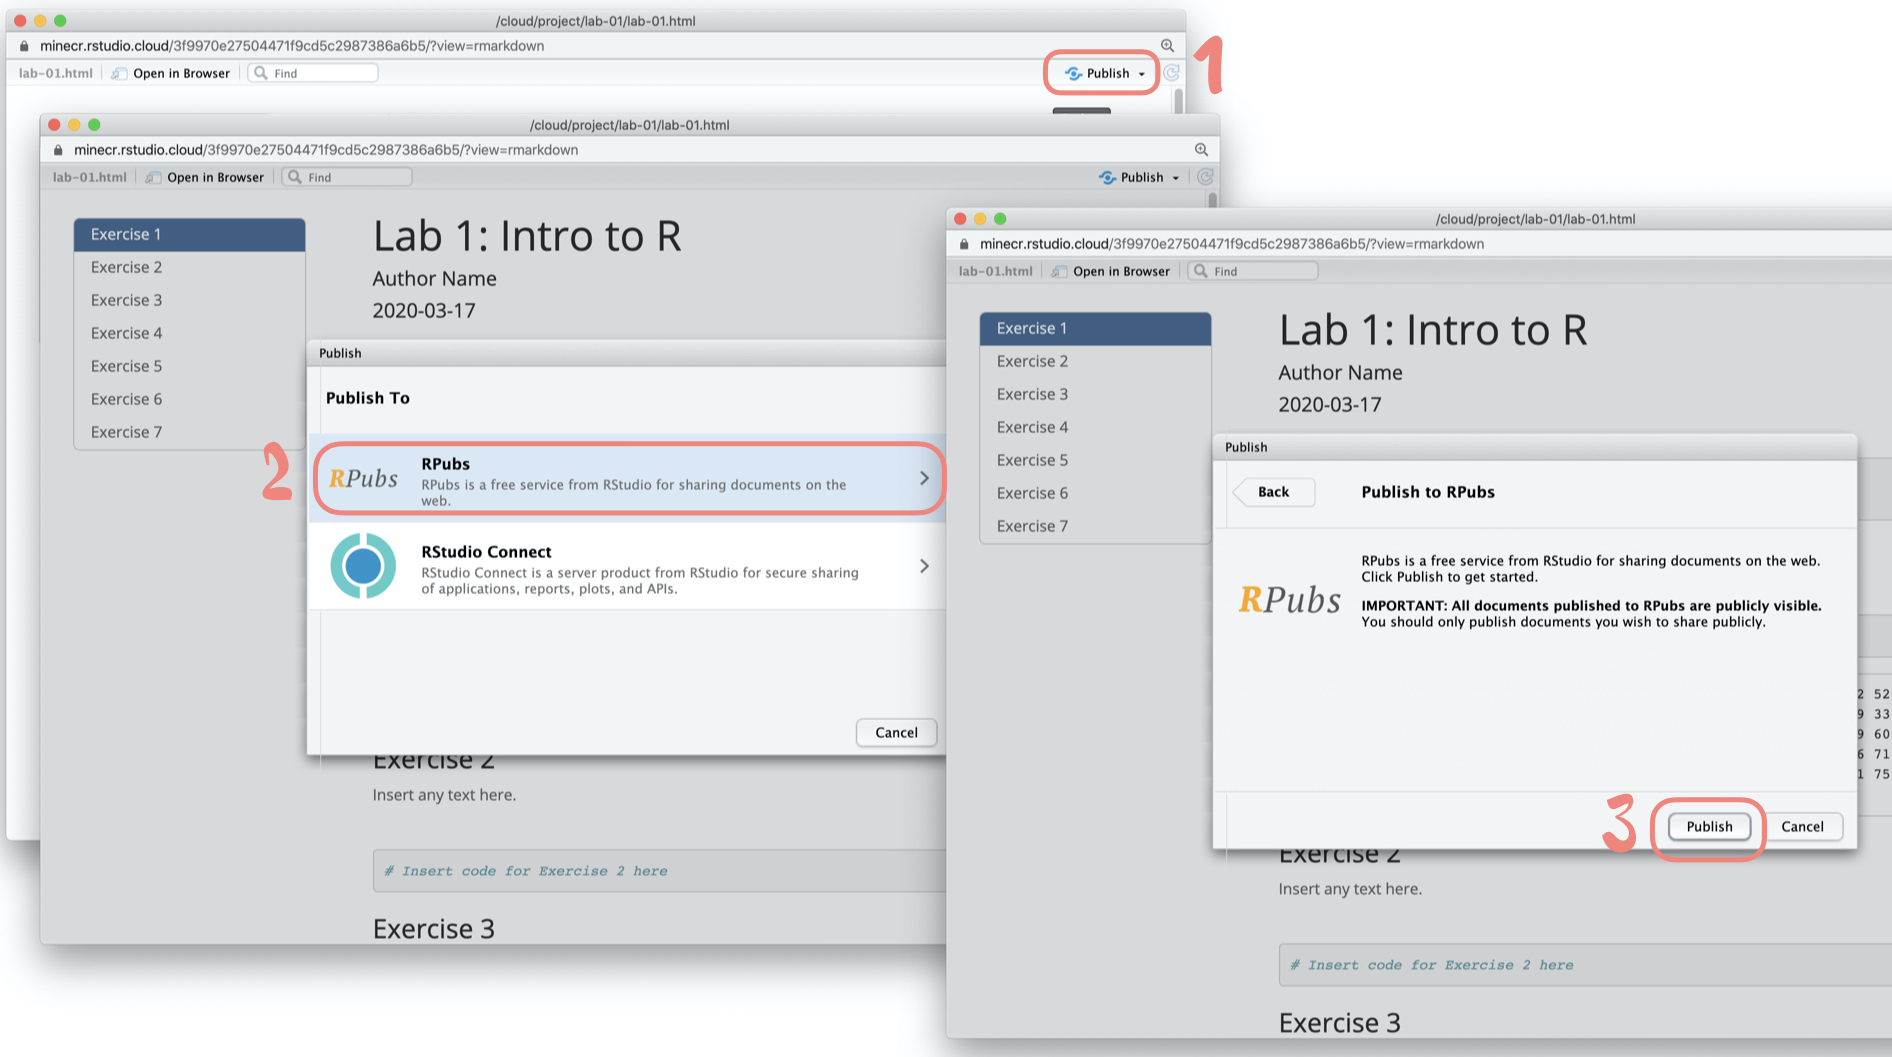This screenshot has height=1057, width=1892.
Task: Open Publish dropdown in the Publish To window toolbar
Action: 1175,178
